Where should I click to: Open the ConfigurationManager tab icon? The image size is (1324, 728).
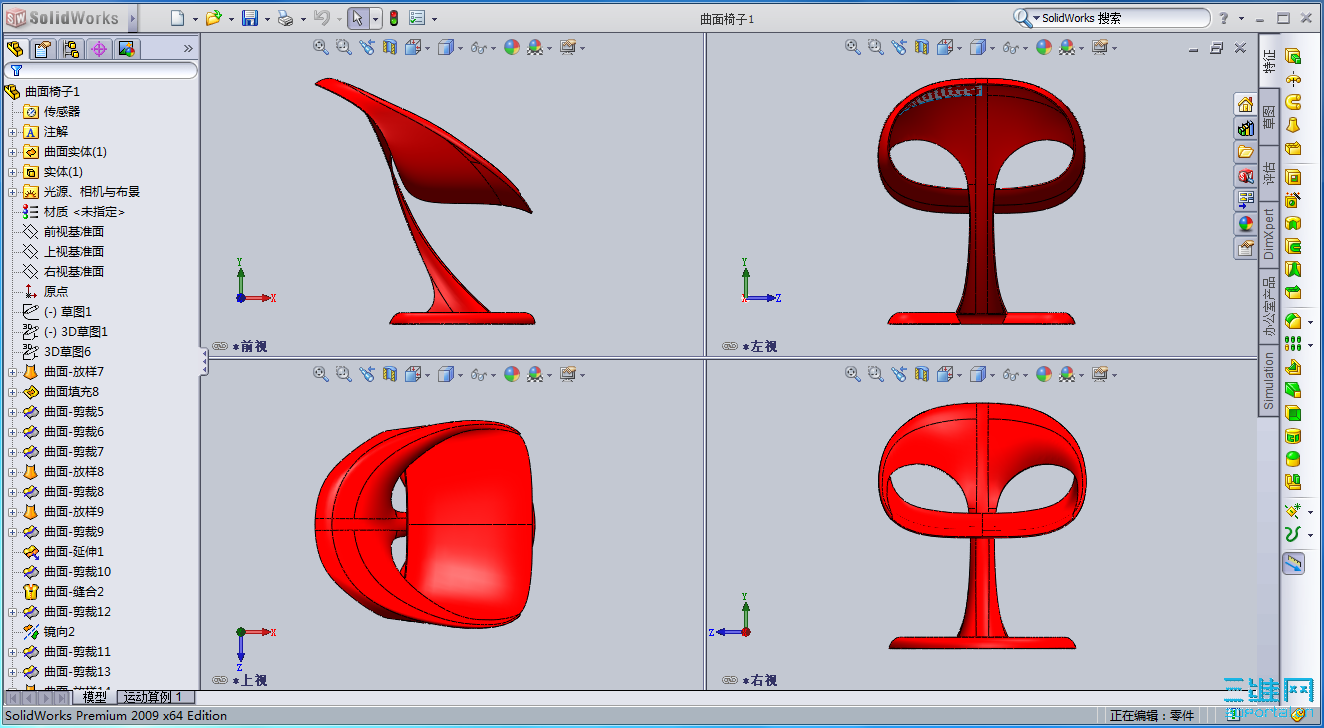(x=71, y=49)
